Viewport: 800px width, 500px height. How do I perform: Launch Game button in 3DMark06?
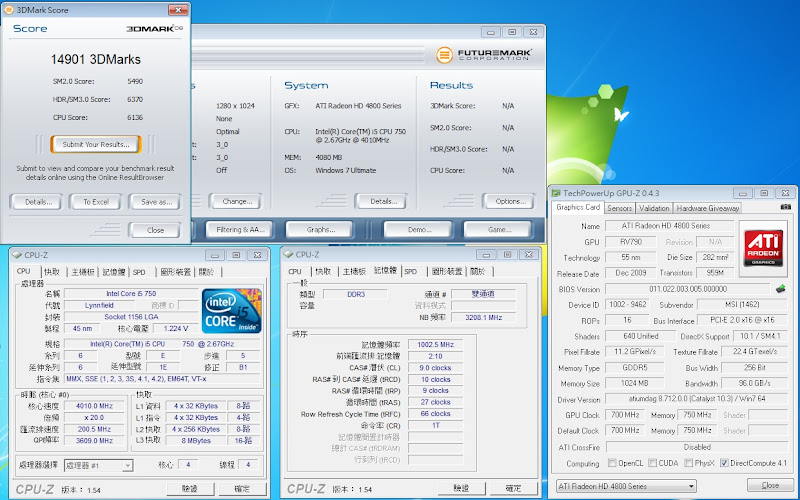point(498,230)
